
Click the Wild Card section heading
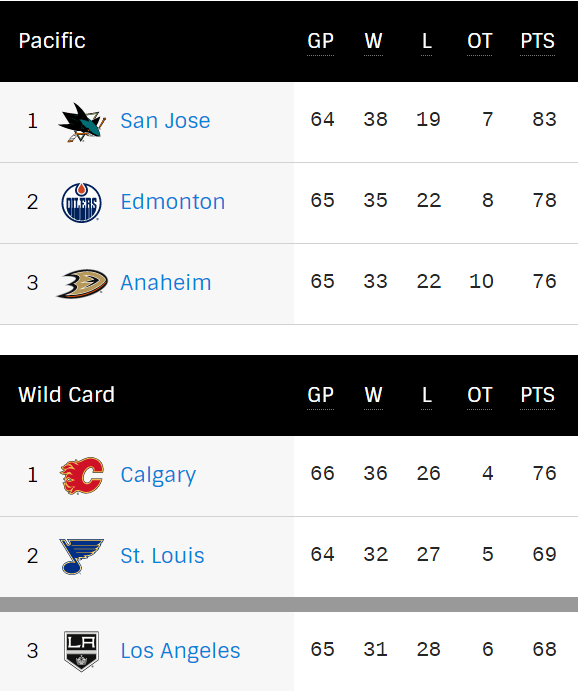66,395
